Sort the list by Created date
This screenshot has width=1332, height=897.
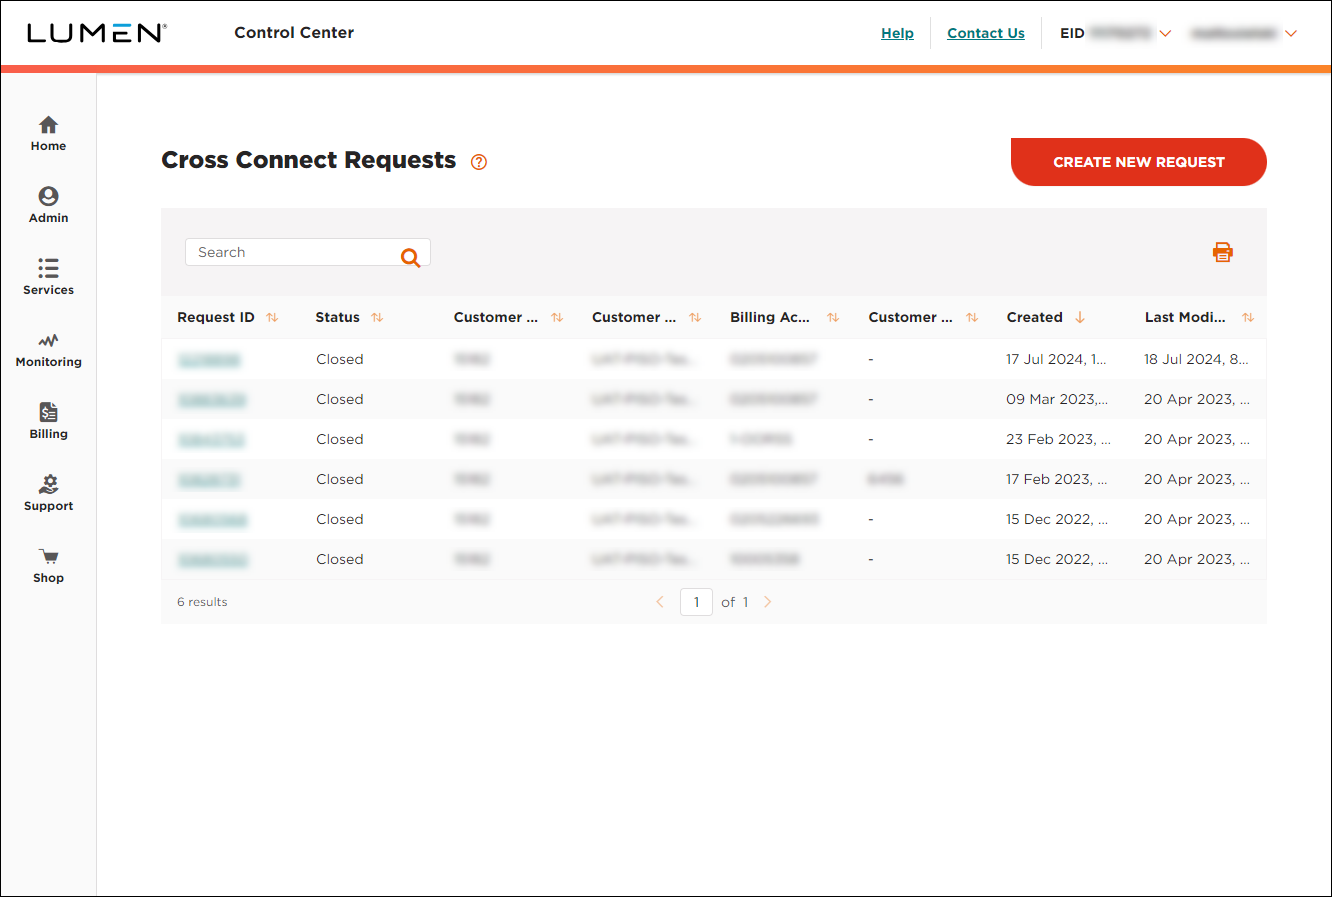click(x=1081, y=317)
